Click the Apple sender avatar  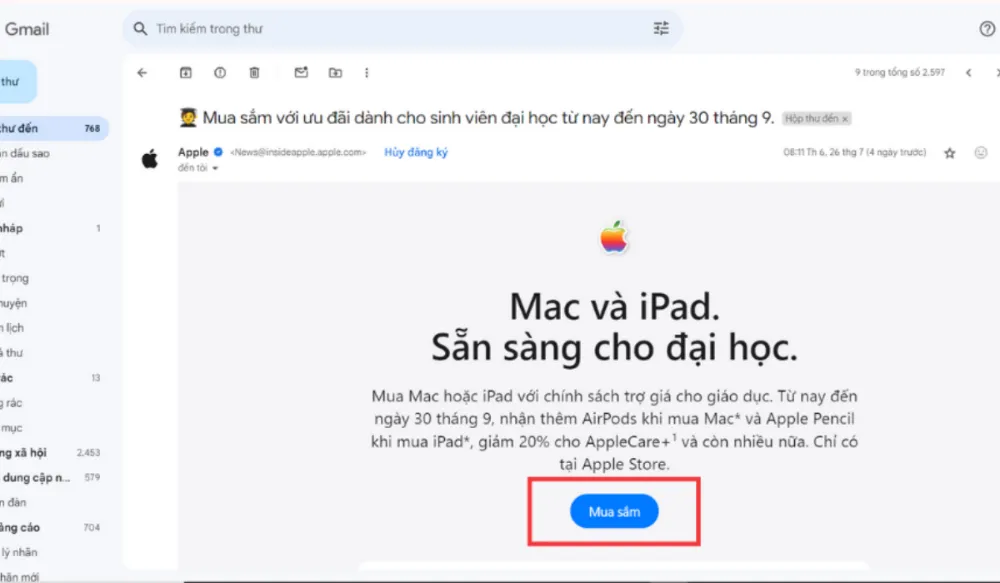point(150,159)
